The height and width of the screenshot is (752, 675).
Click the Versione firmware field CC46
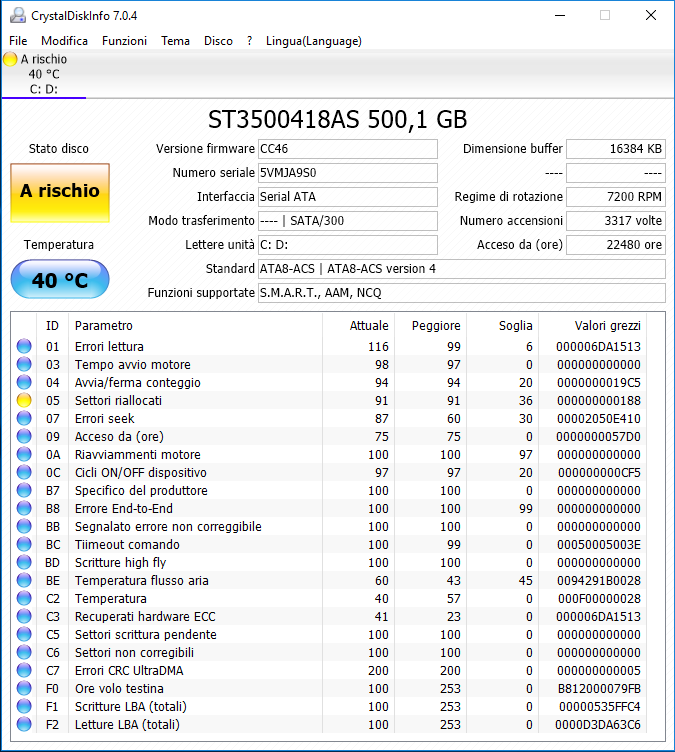(348, 149)
